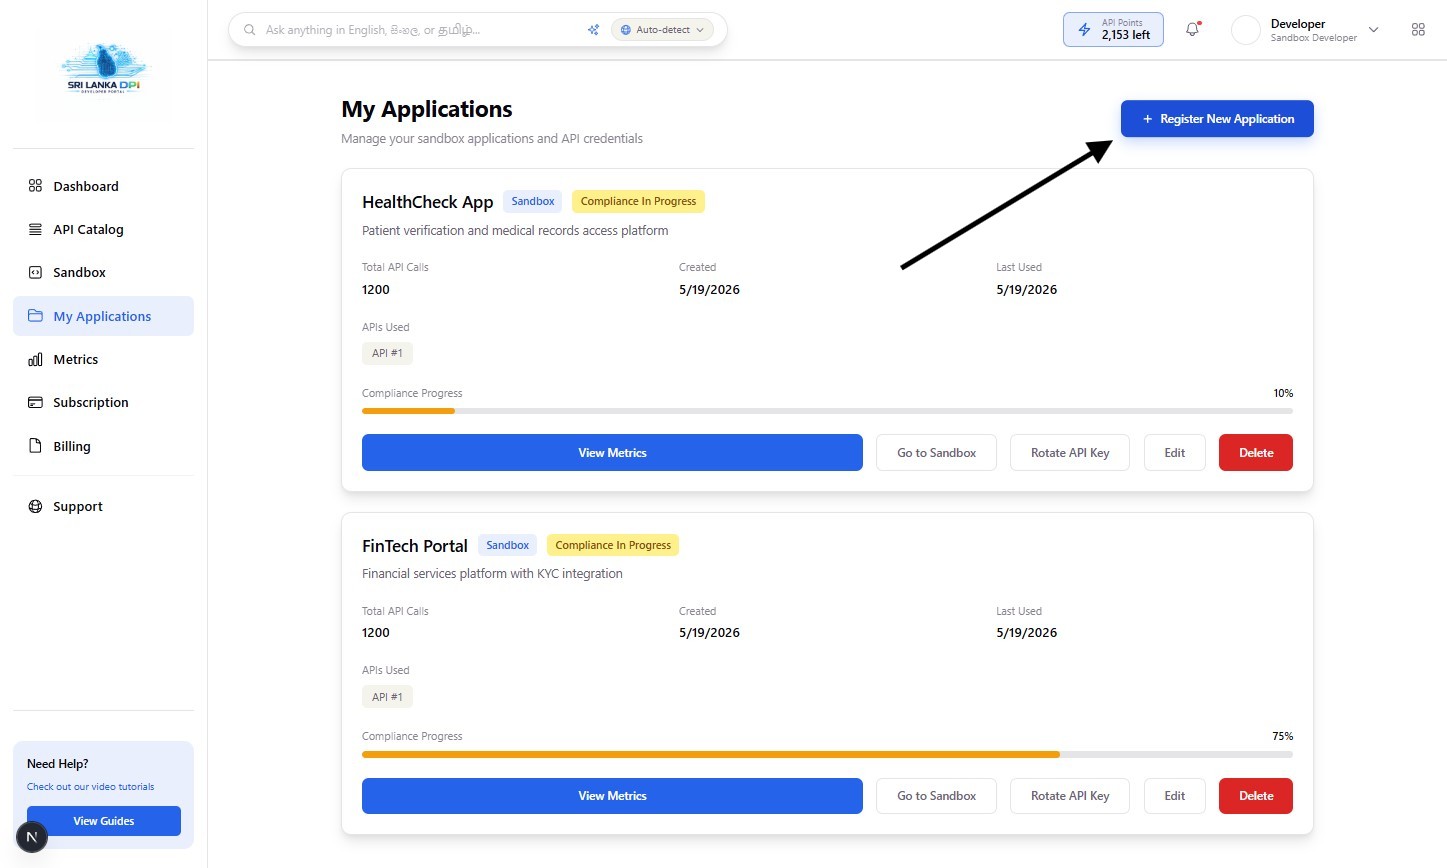Open API Catalog in sidebar
Screen dimensions: 1447x868
[x=103, y=229]
